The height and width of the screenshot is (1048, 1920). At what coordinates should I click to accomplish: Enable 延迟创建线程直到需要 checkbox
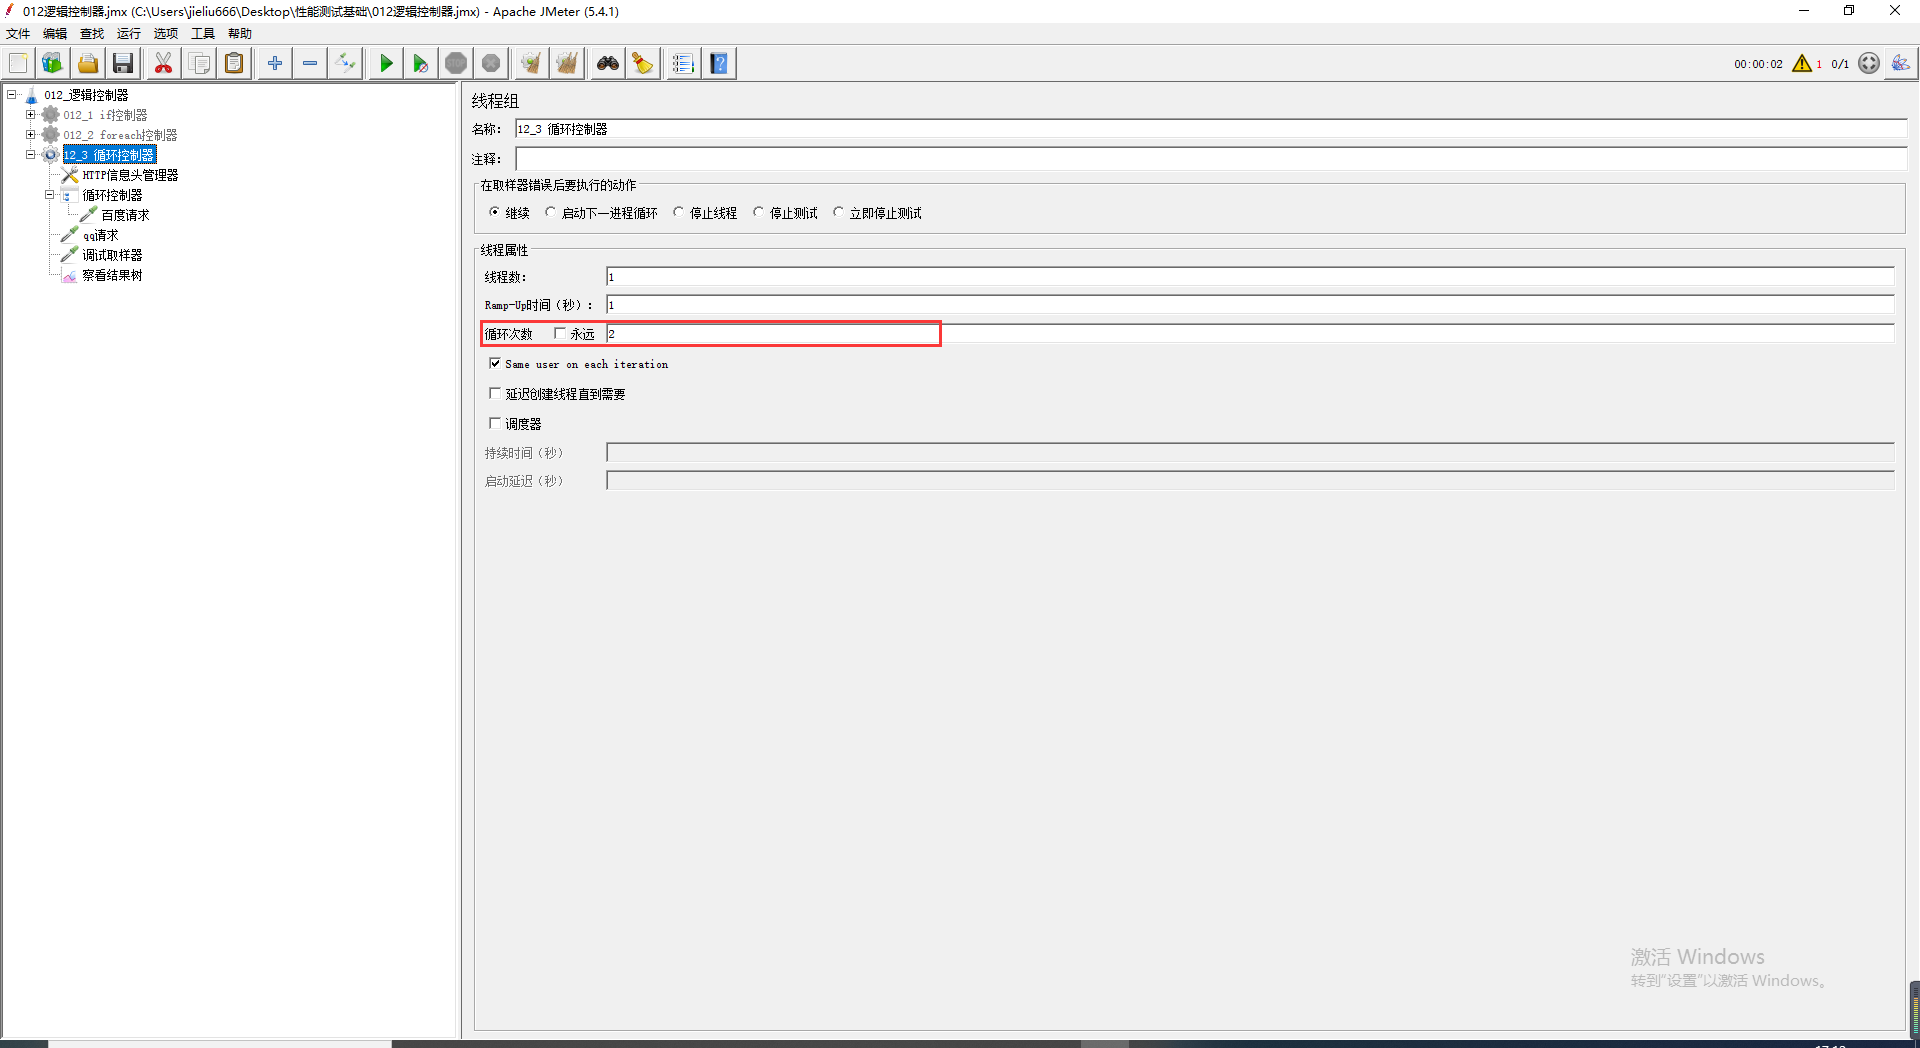point(495,393)
